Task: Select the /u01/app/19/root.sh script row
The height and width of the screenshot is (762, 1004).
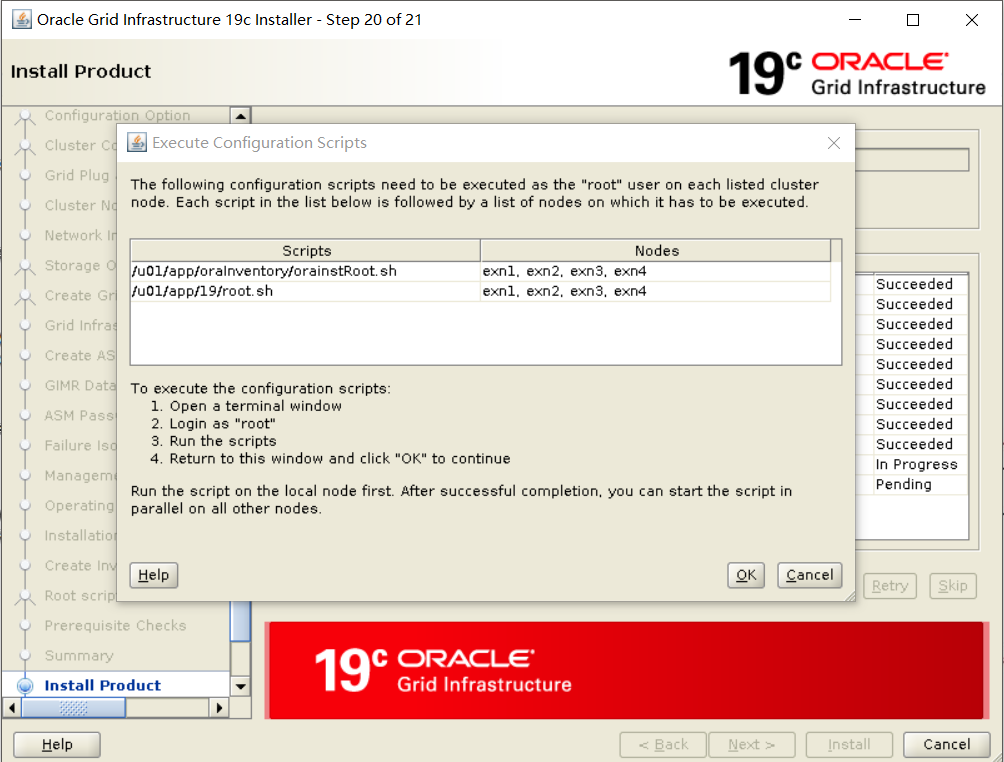Action: tap(480, 291)
